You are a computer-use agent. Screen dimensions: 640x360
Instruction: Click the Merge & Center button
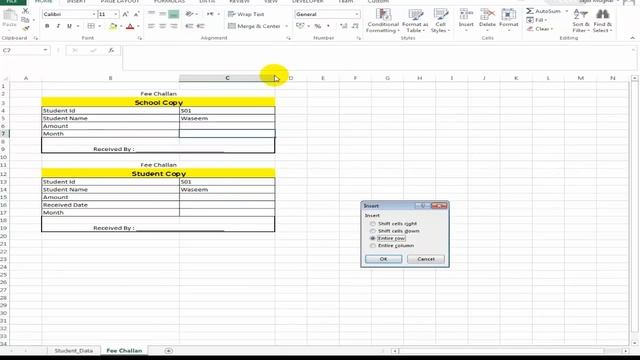click(x=255, y=26)
